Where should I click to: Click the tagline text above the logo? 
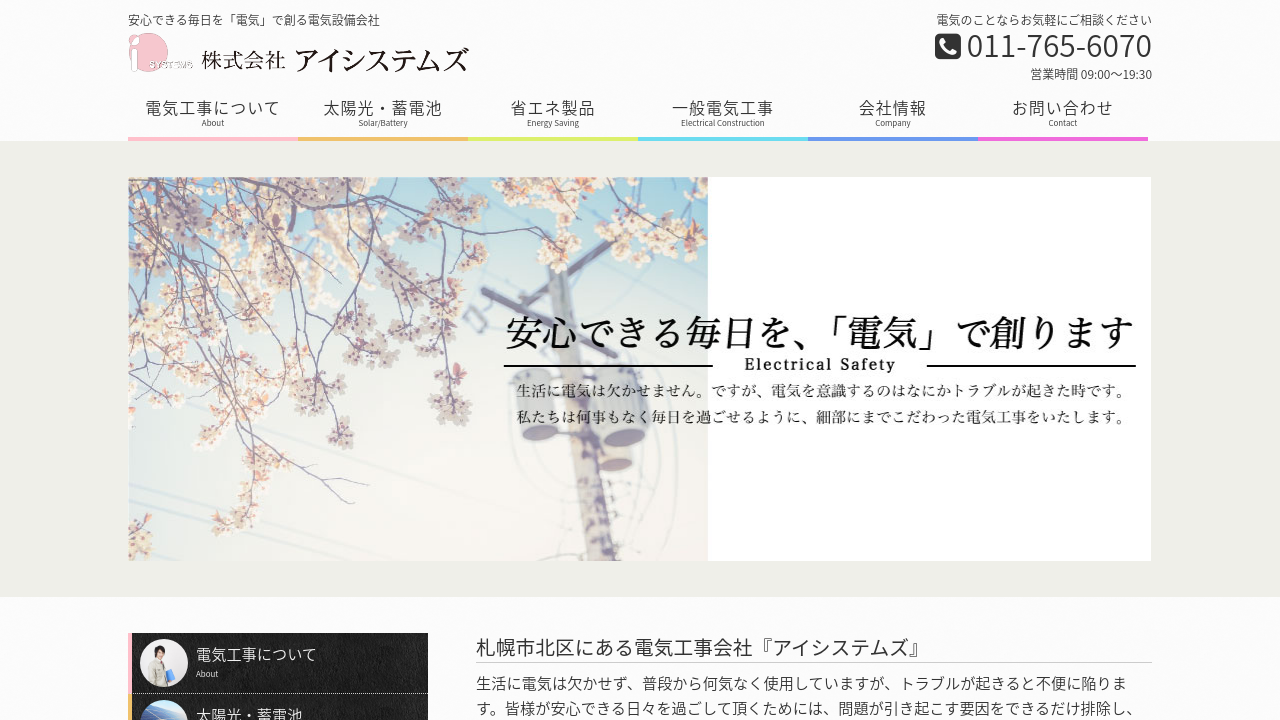[254, 20]
